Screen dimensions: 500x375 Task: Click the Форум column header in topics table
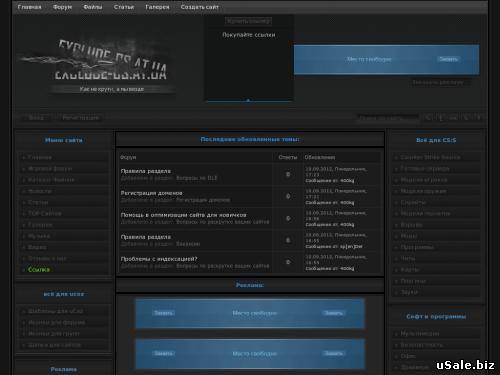[128, 157]
